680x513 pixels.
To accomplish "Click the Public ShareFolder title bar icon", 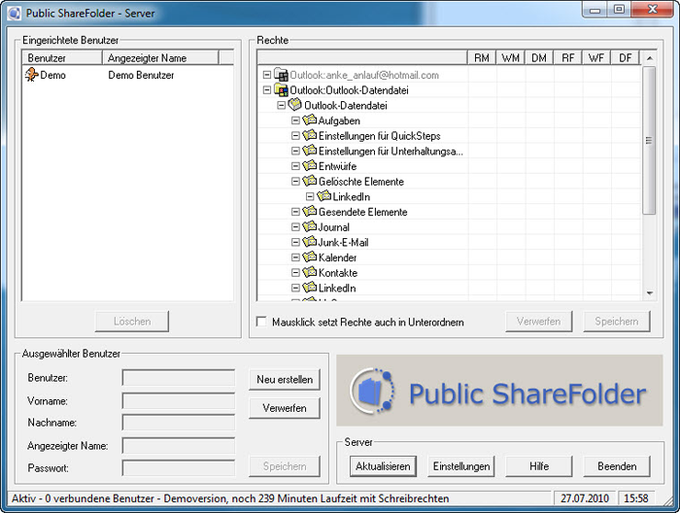I will [14, 13].
